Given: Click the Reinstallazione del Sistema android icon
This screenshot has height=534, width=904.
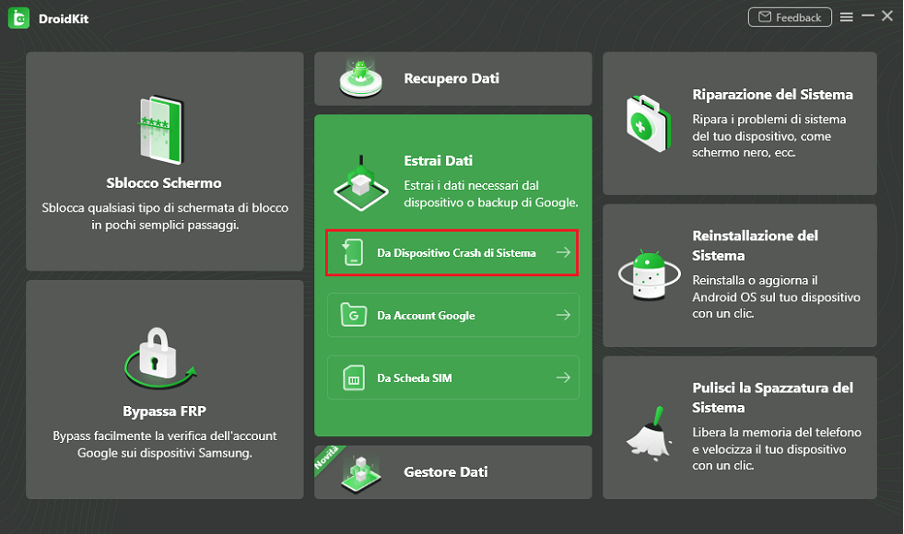Looking at the screenshot, I should point(647,270).
